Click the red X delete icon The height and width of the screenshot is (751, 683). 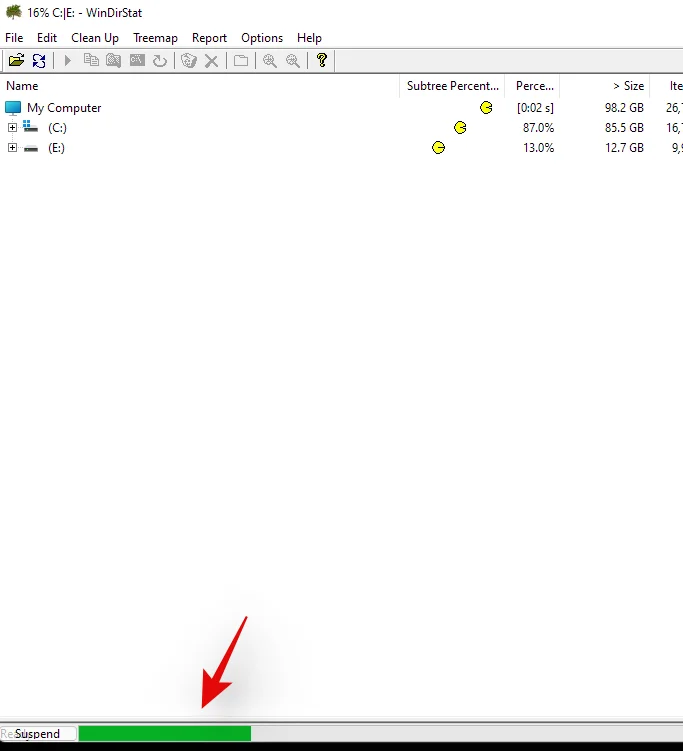[x=211, y=61]
